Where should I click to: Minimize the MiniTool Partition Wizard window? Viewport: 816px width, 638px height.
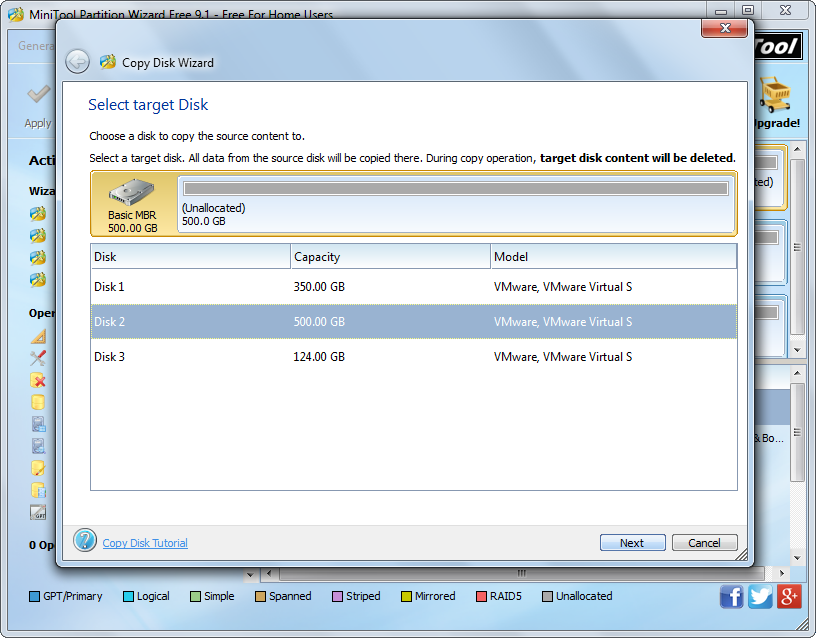click(721, 10)
